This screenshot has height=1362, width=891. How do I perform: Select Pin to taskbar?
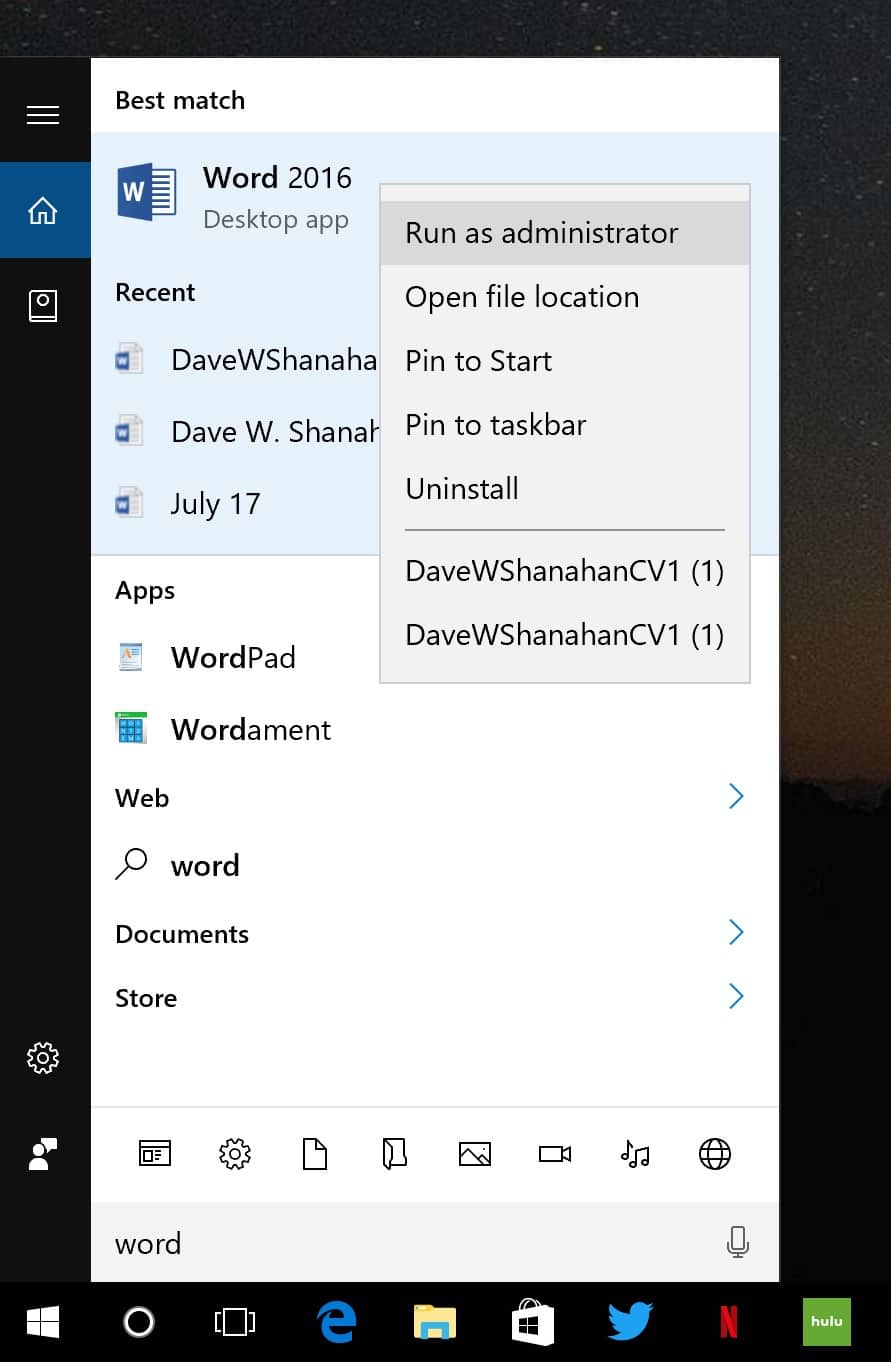[565, 425]
